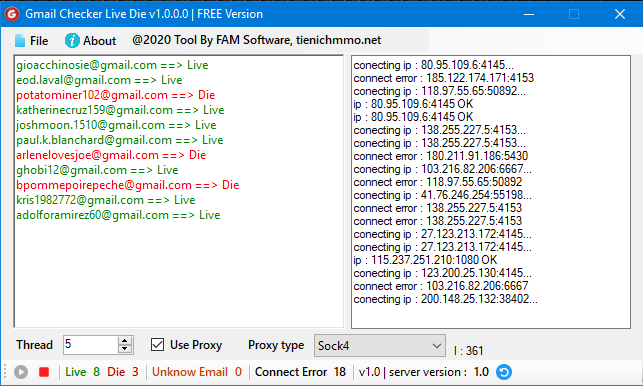The image size is (643, 386).
Task: Click the v1.0 server version label
Action: coord(424,372)
